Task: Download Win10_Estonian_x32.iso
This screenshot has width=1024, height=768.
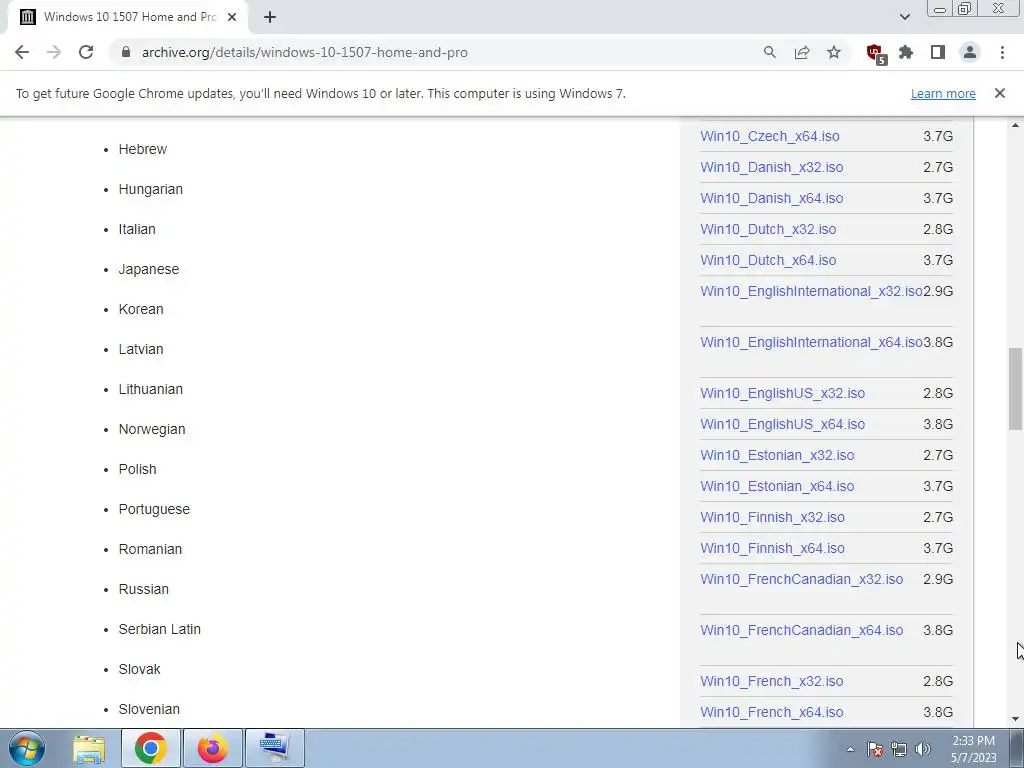Action: pos(777,455)
